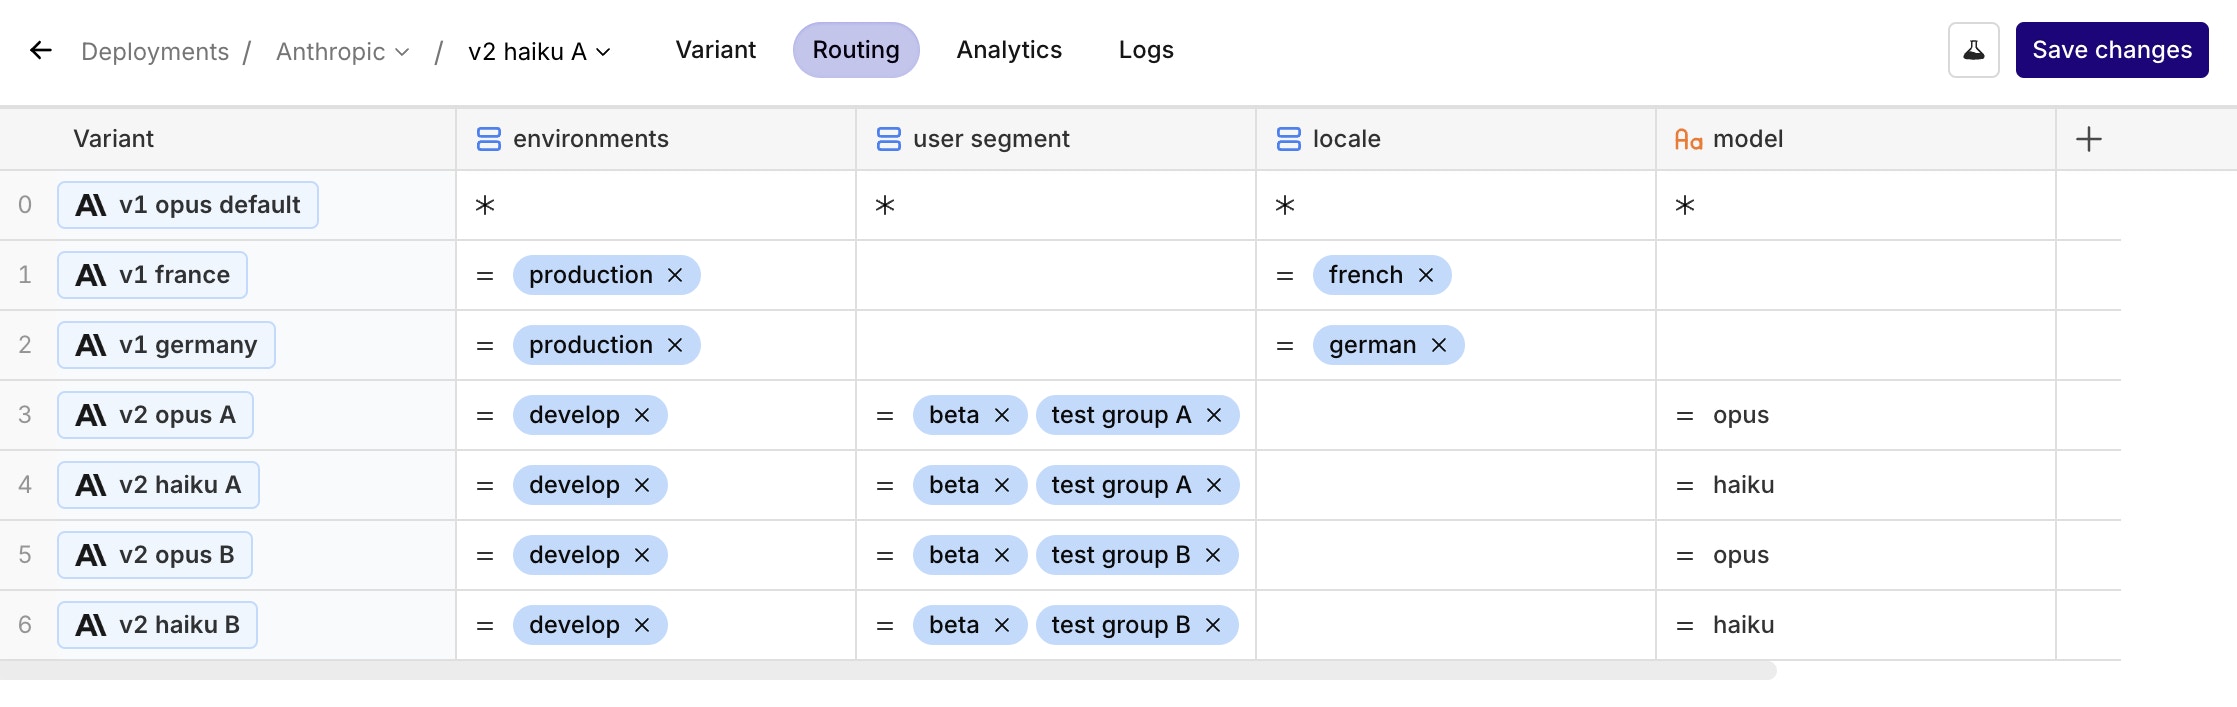Click the horizontal scrollbar below the table

click(888, 671)
